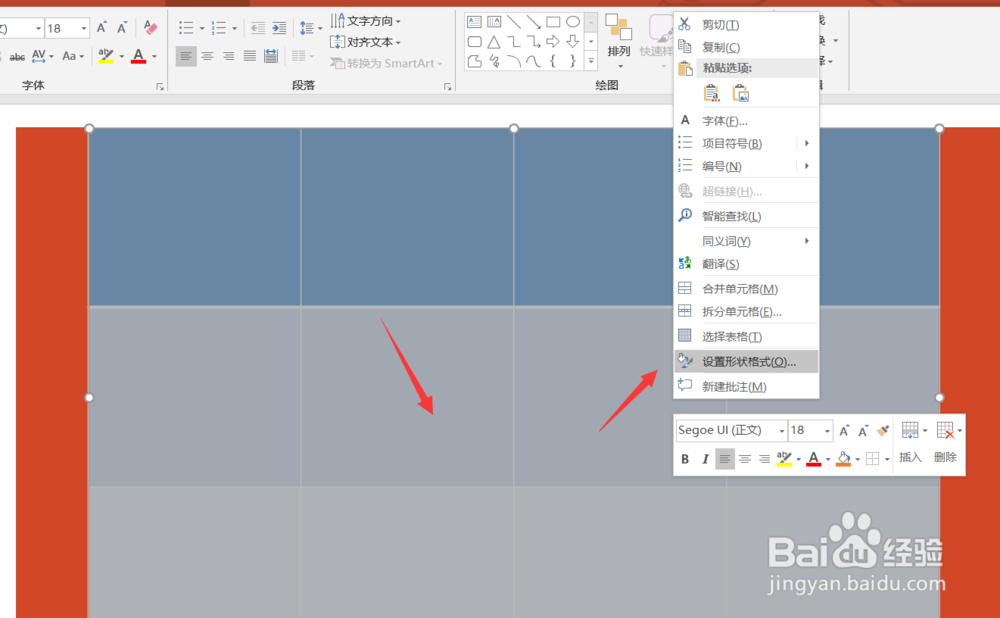Select the oval shape in gallery
This screenshot has width=1000, height=618.
tap(573, 22)
